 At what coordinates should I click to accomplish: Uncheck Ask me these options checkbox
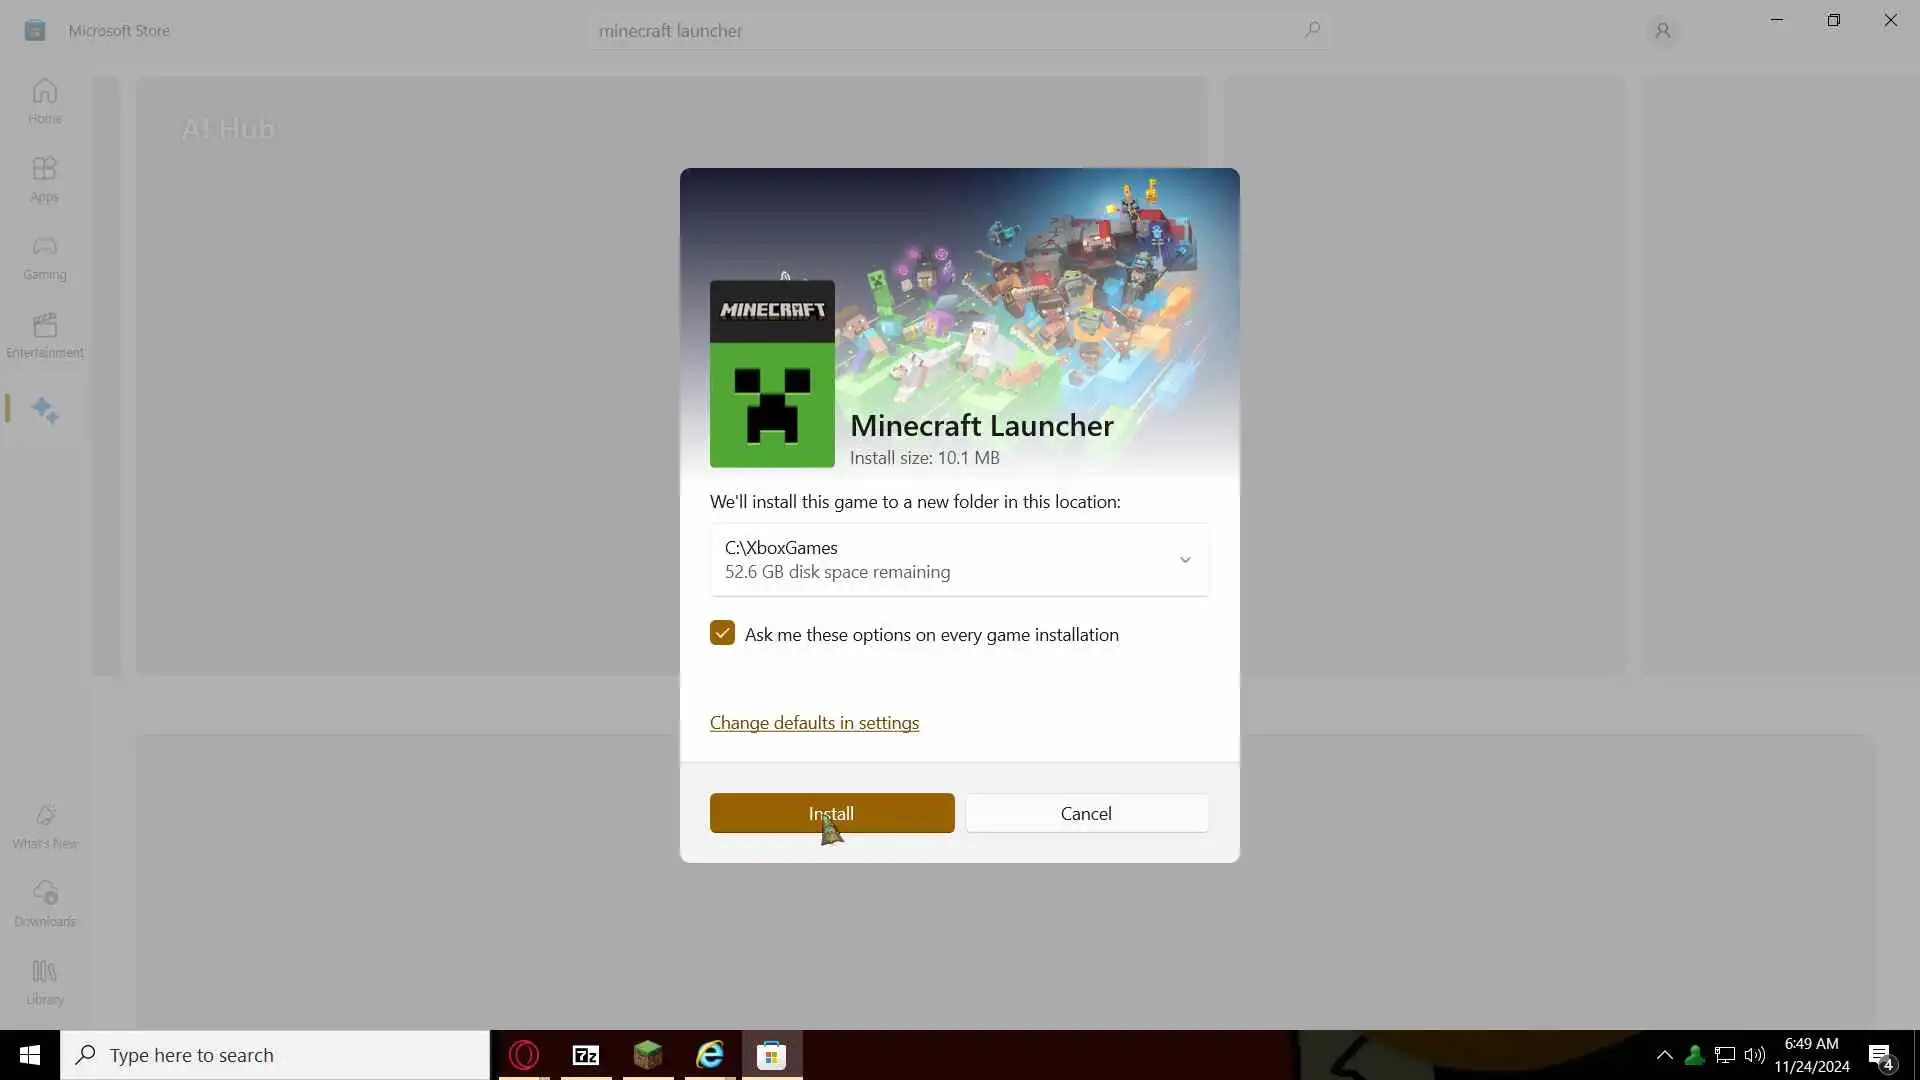[x=722, y=633]
